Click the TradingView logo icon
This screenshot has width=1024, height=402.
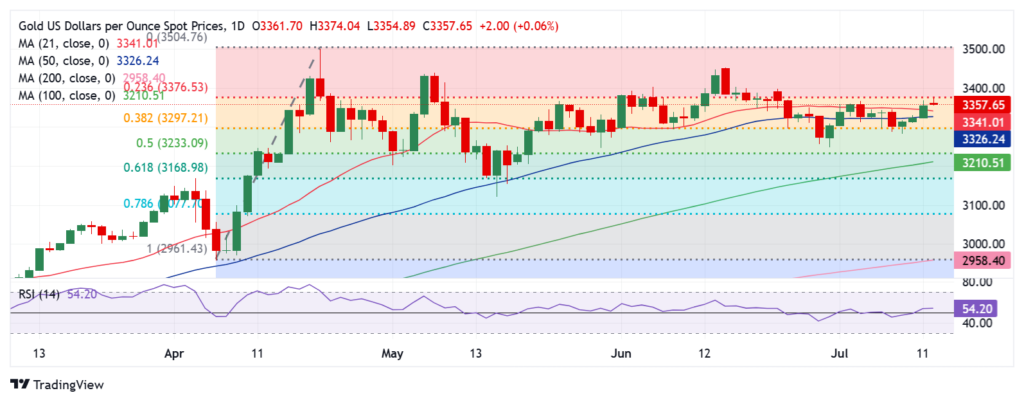(20, 384)
